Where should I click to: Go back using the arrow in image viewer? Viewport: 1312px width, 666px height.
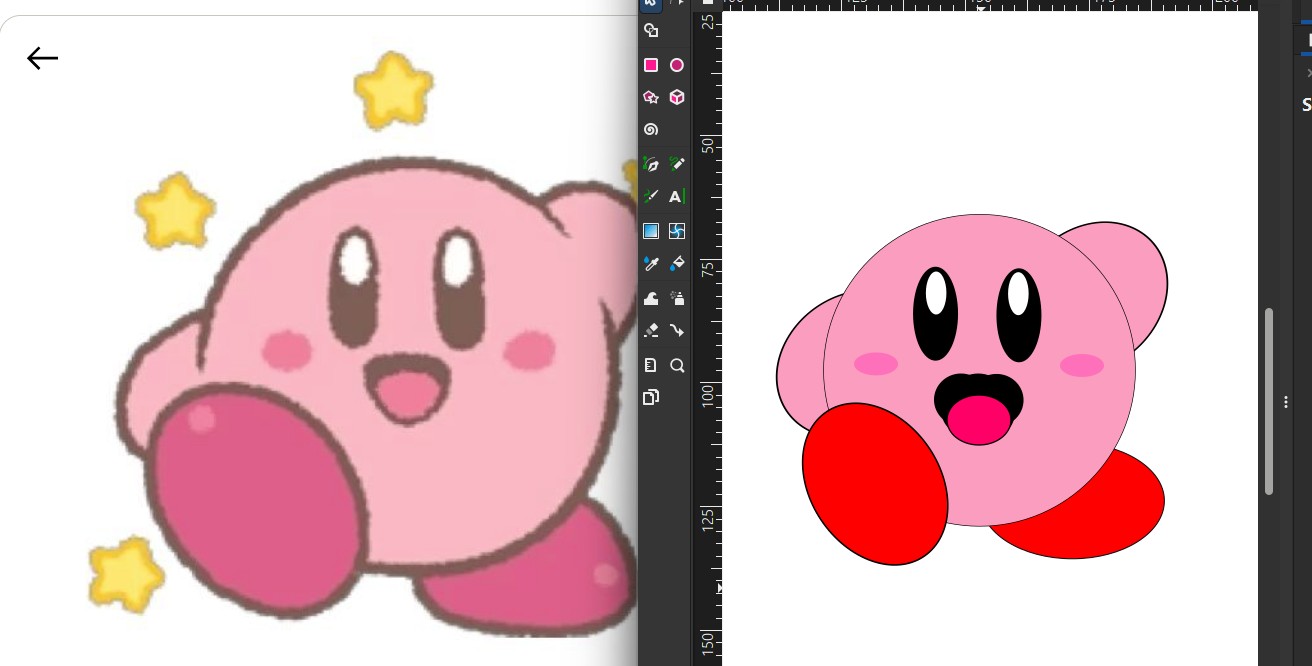(42, 59)
